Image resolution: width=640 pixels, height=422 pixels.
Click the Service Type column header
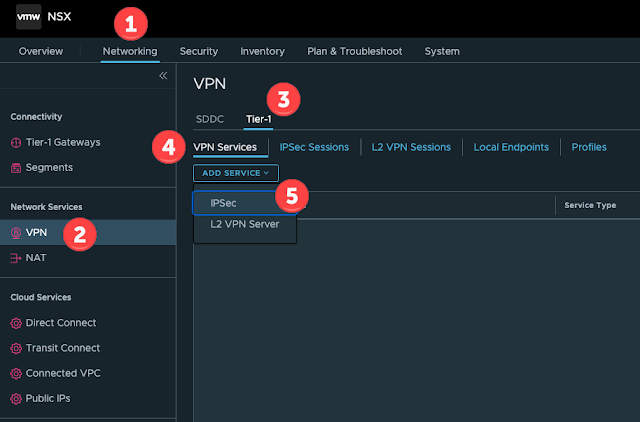590,205
